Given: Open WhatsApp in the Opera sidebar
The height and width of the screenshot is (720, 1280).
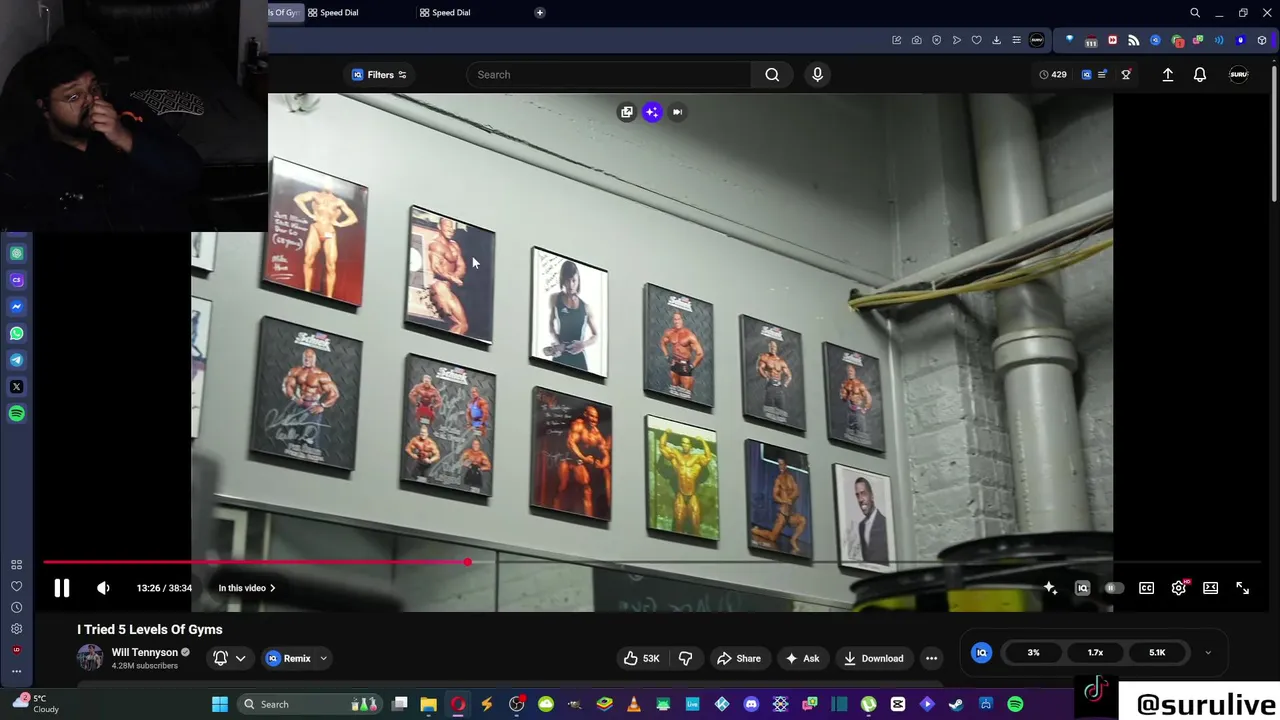Looking at the screenshot, I should click(16, 334).
